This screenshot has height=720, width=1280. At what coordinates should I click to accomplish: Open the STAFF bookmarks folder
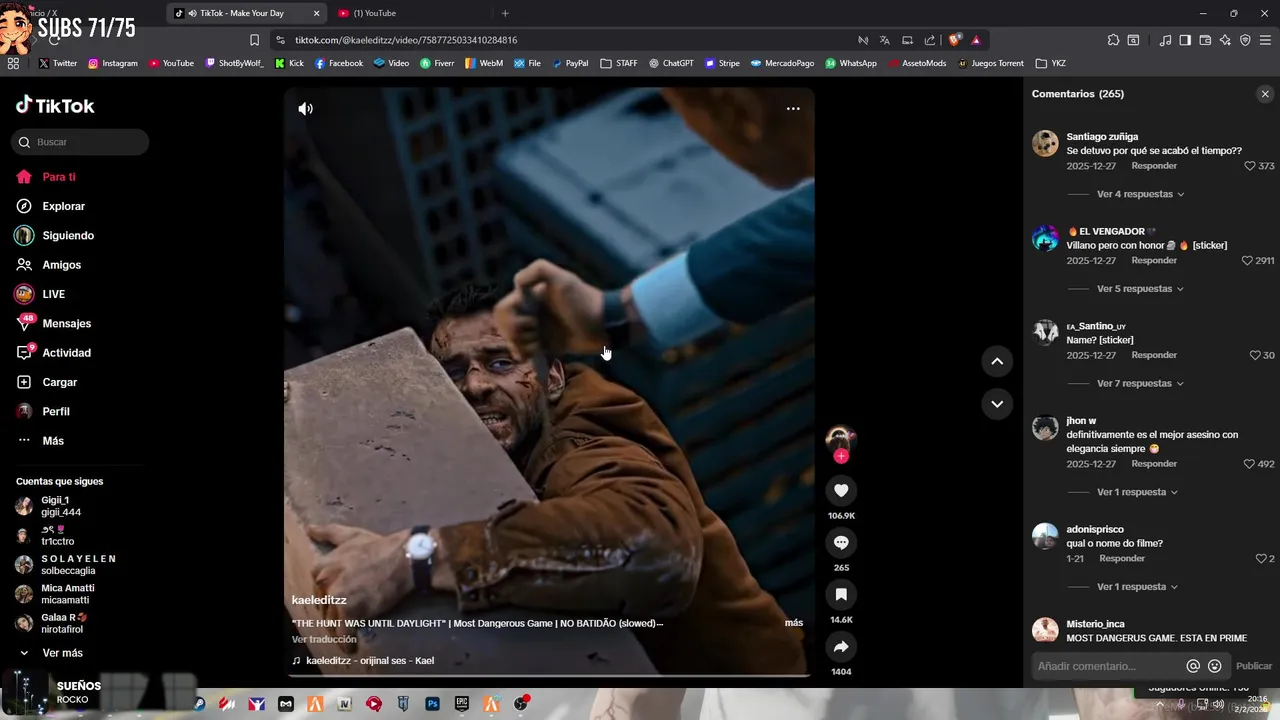619,63
